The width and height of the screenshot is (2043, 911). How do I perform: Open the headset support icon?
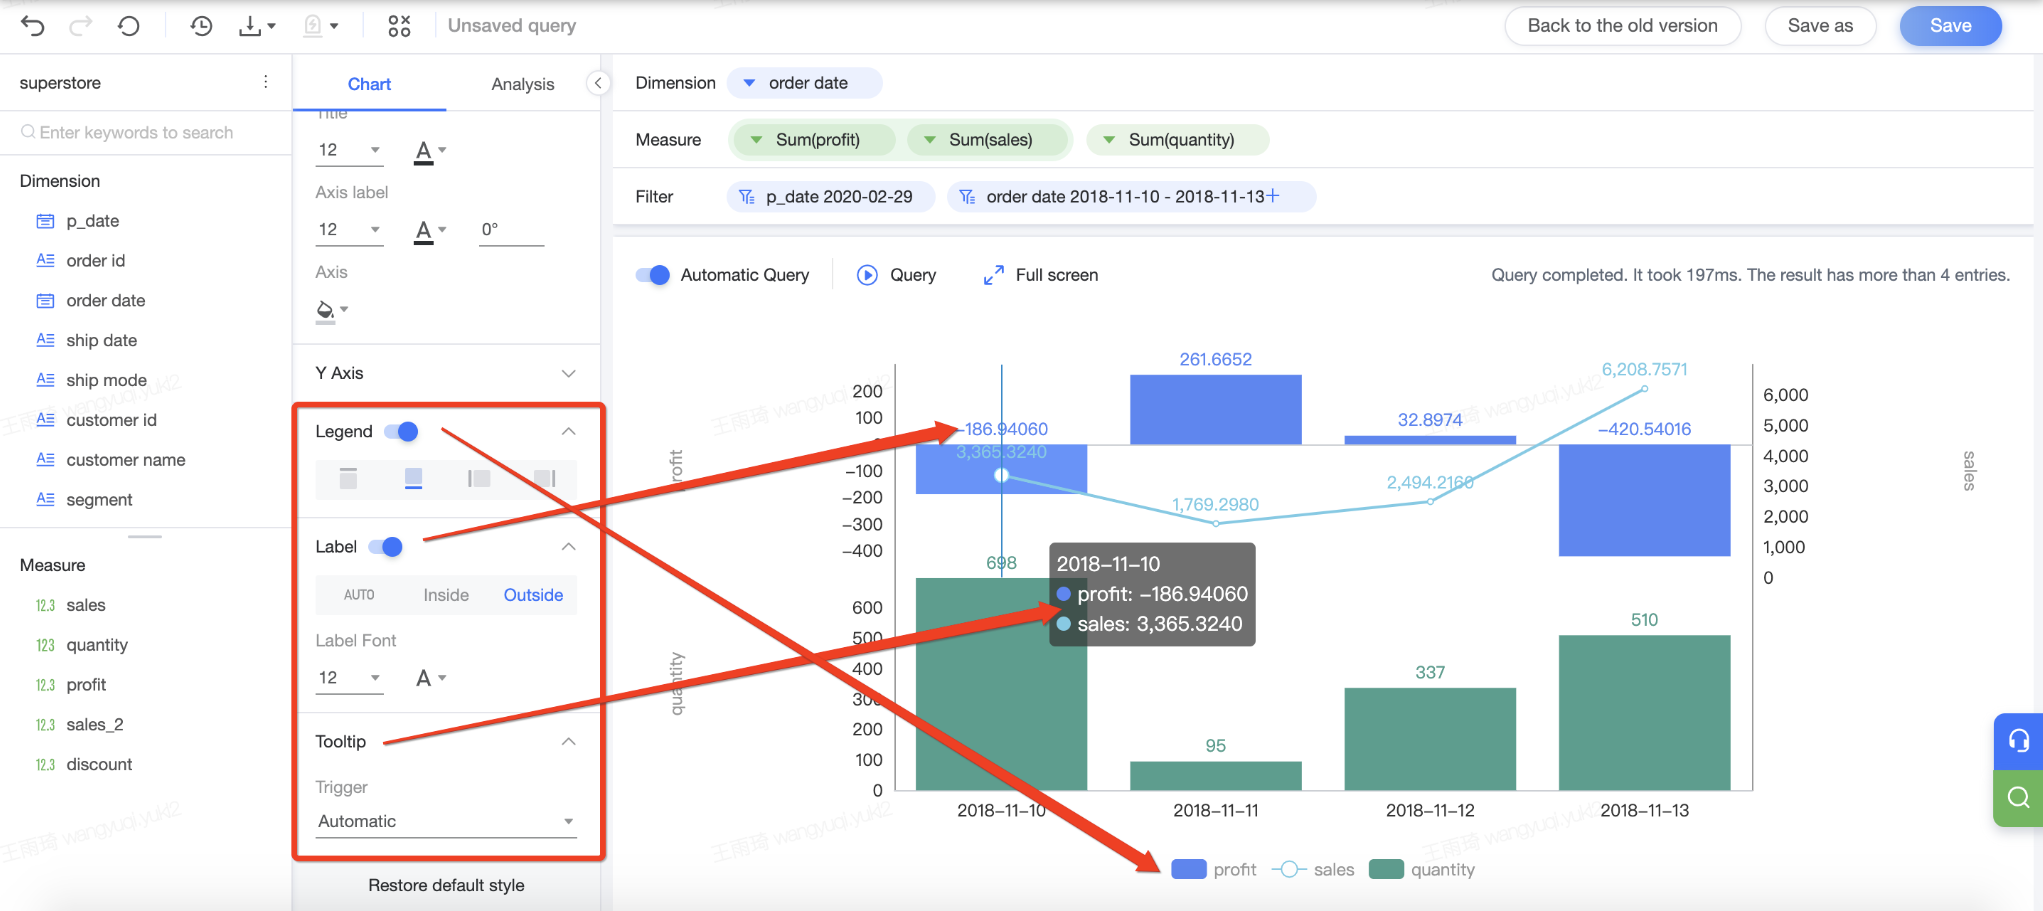tap(2018, 741)
